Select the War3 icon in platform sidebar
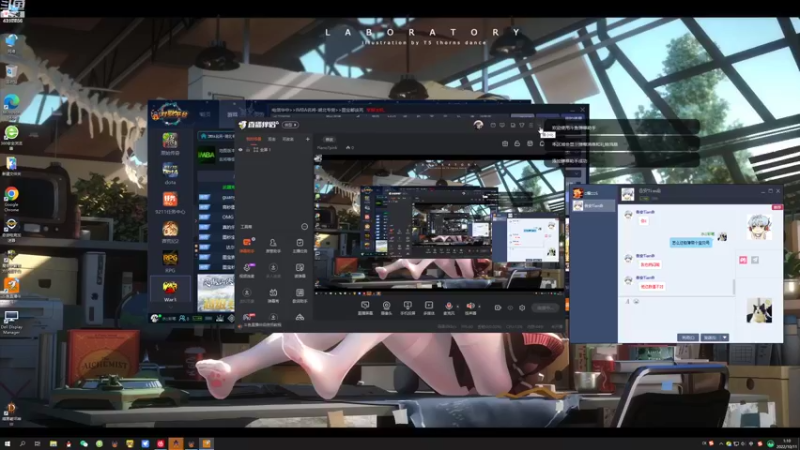Image resolution: width=800 pixels, height=450 pixels. pos(170,287)
